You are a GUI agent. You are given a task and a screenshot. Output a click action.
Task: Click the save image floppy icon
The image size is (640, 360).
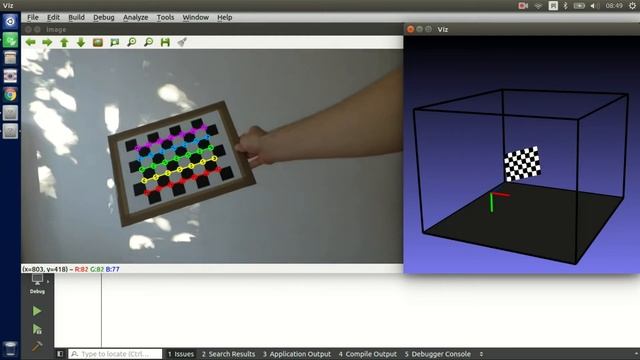coord(165,42)
